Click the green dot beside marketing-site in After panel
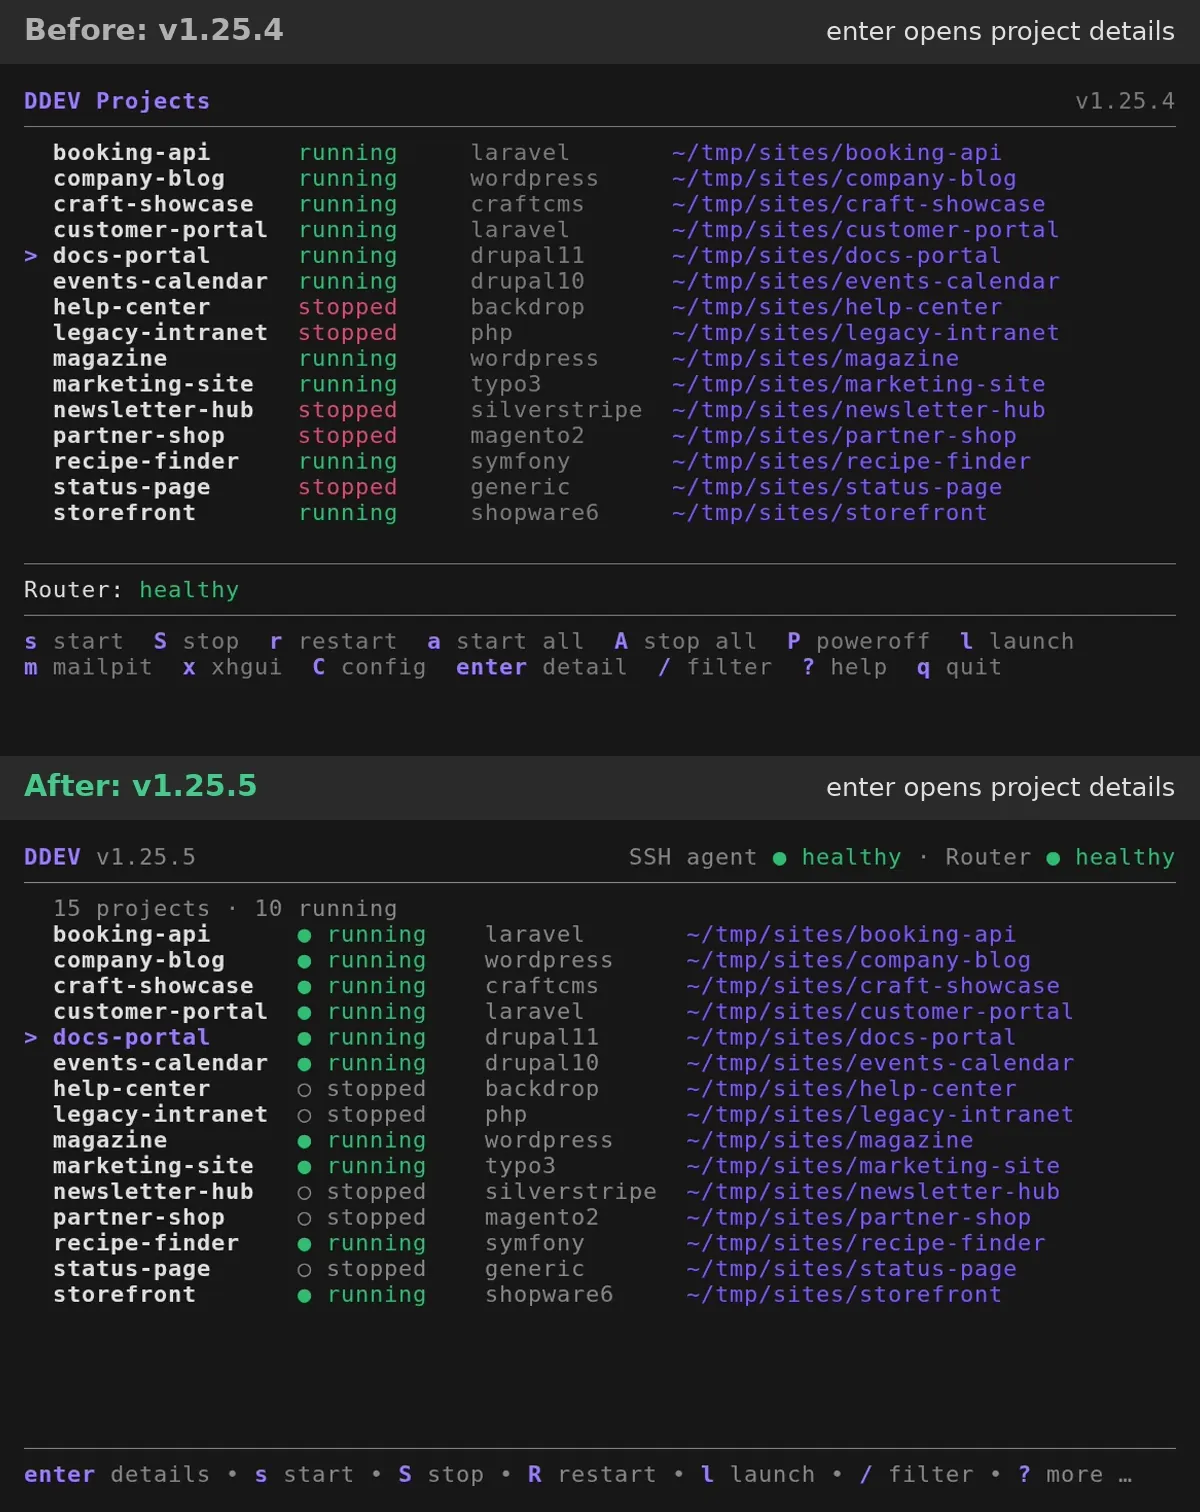Image resolution: width=1200 pixels, height=1512 pixels. 304,1167
